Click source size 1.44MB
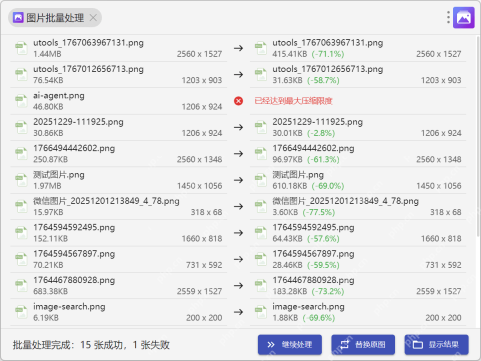481x361 pixels. 47,54
